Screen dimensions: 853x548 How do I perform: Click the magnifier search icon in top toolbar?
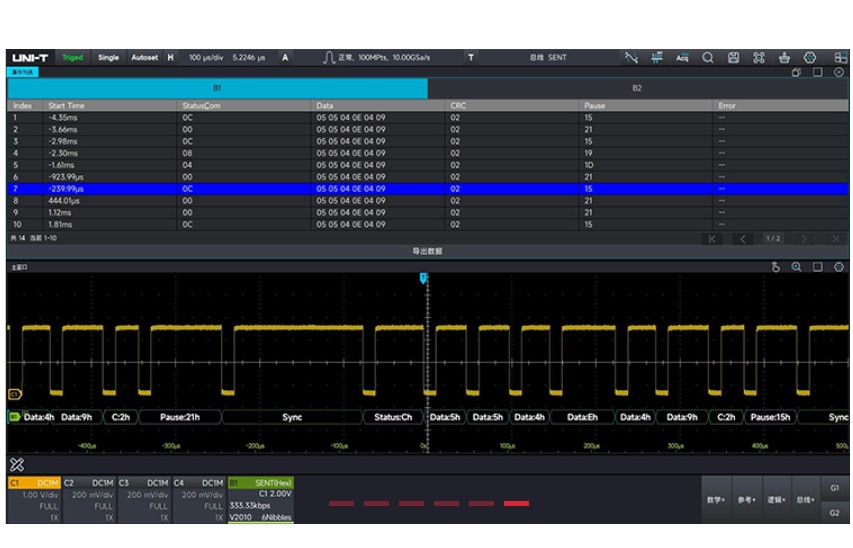pos(708,58)
